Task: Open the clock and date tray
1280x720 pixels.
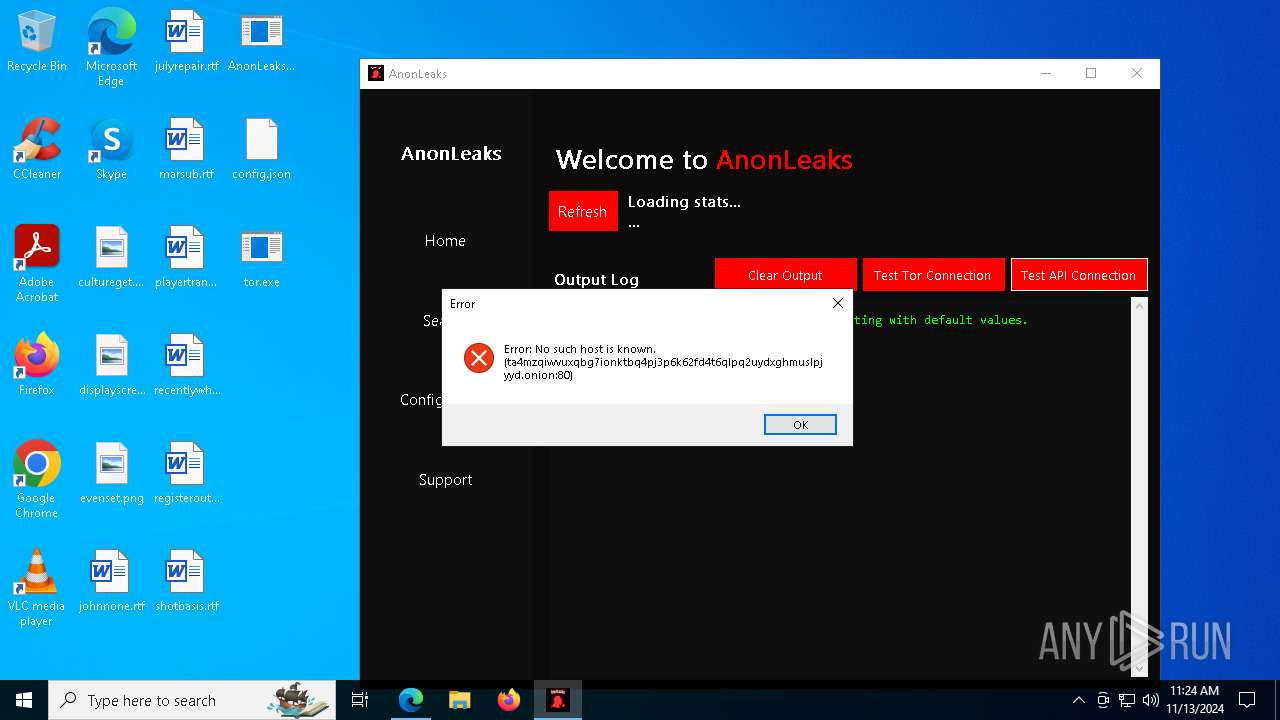Action: (x=1194, y=700)
